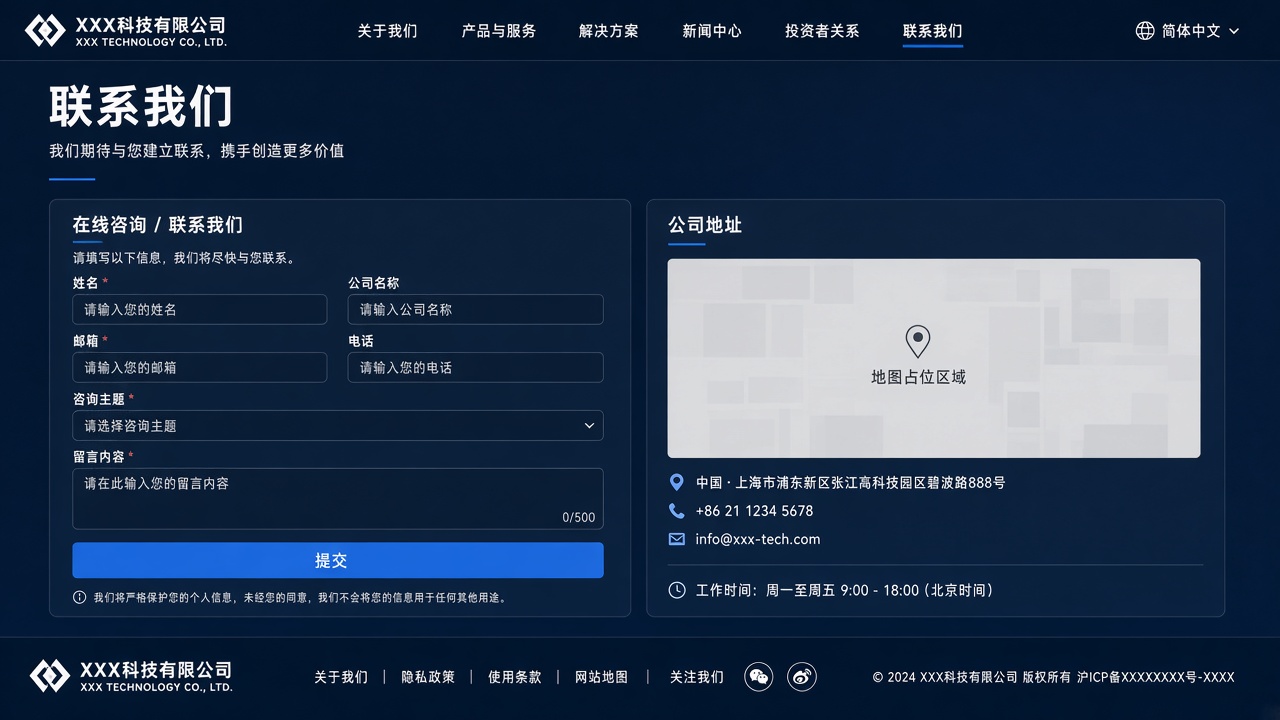1280x720 pixels.
Task: Click the header company logo icon
Action: 45,31
